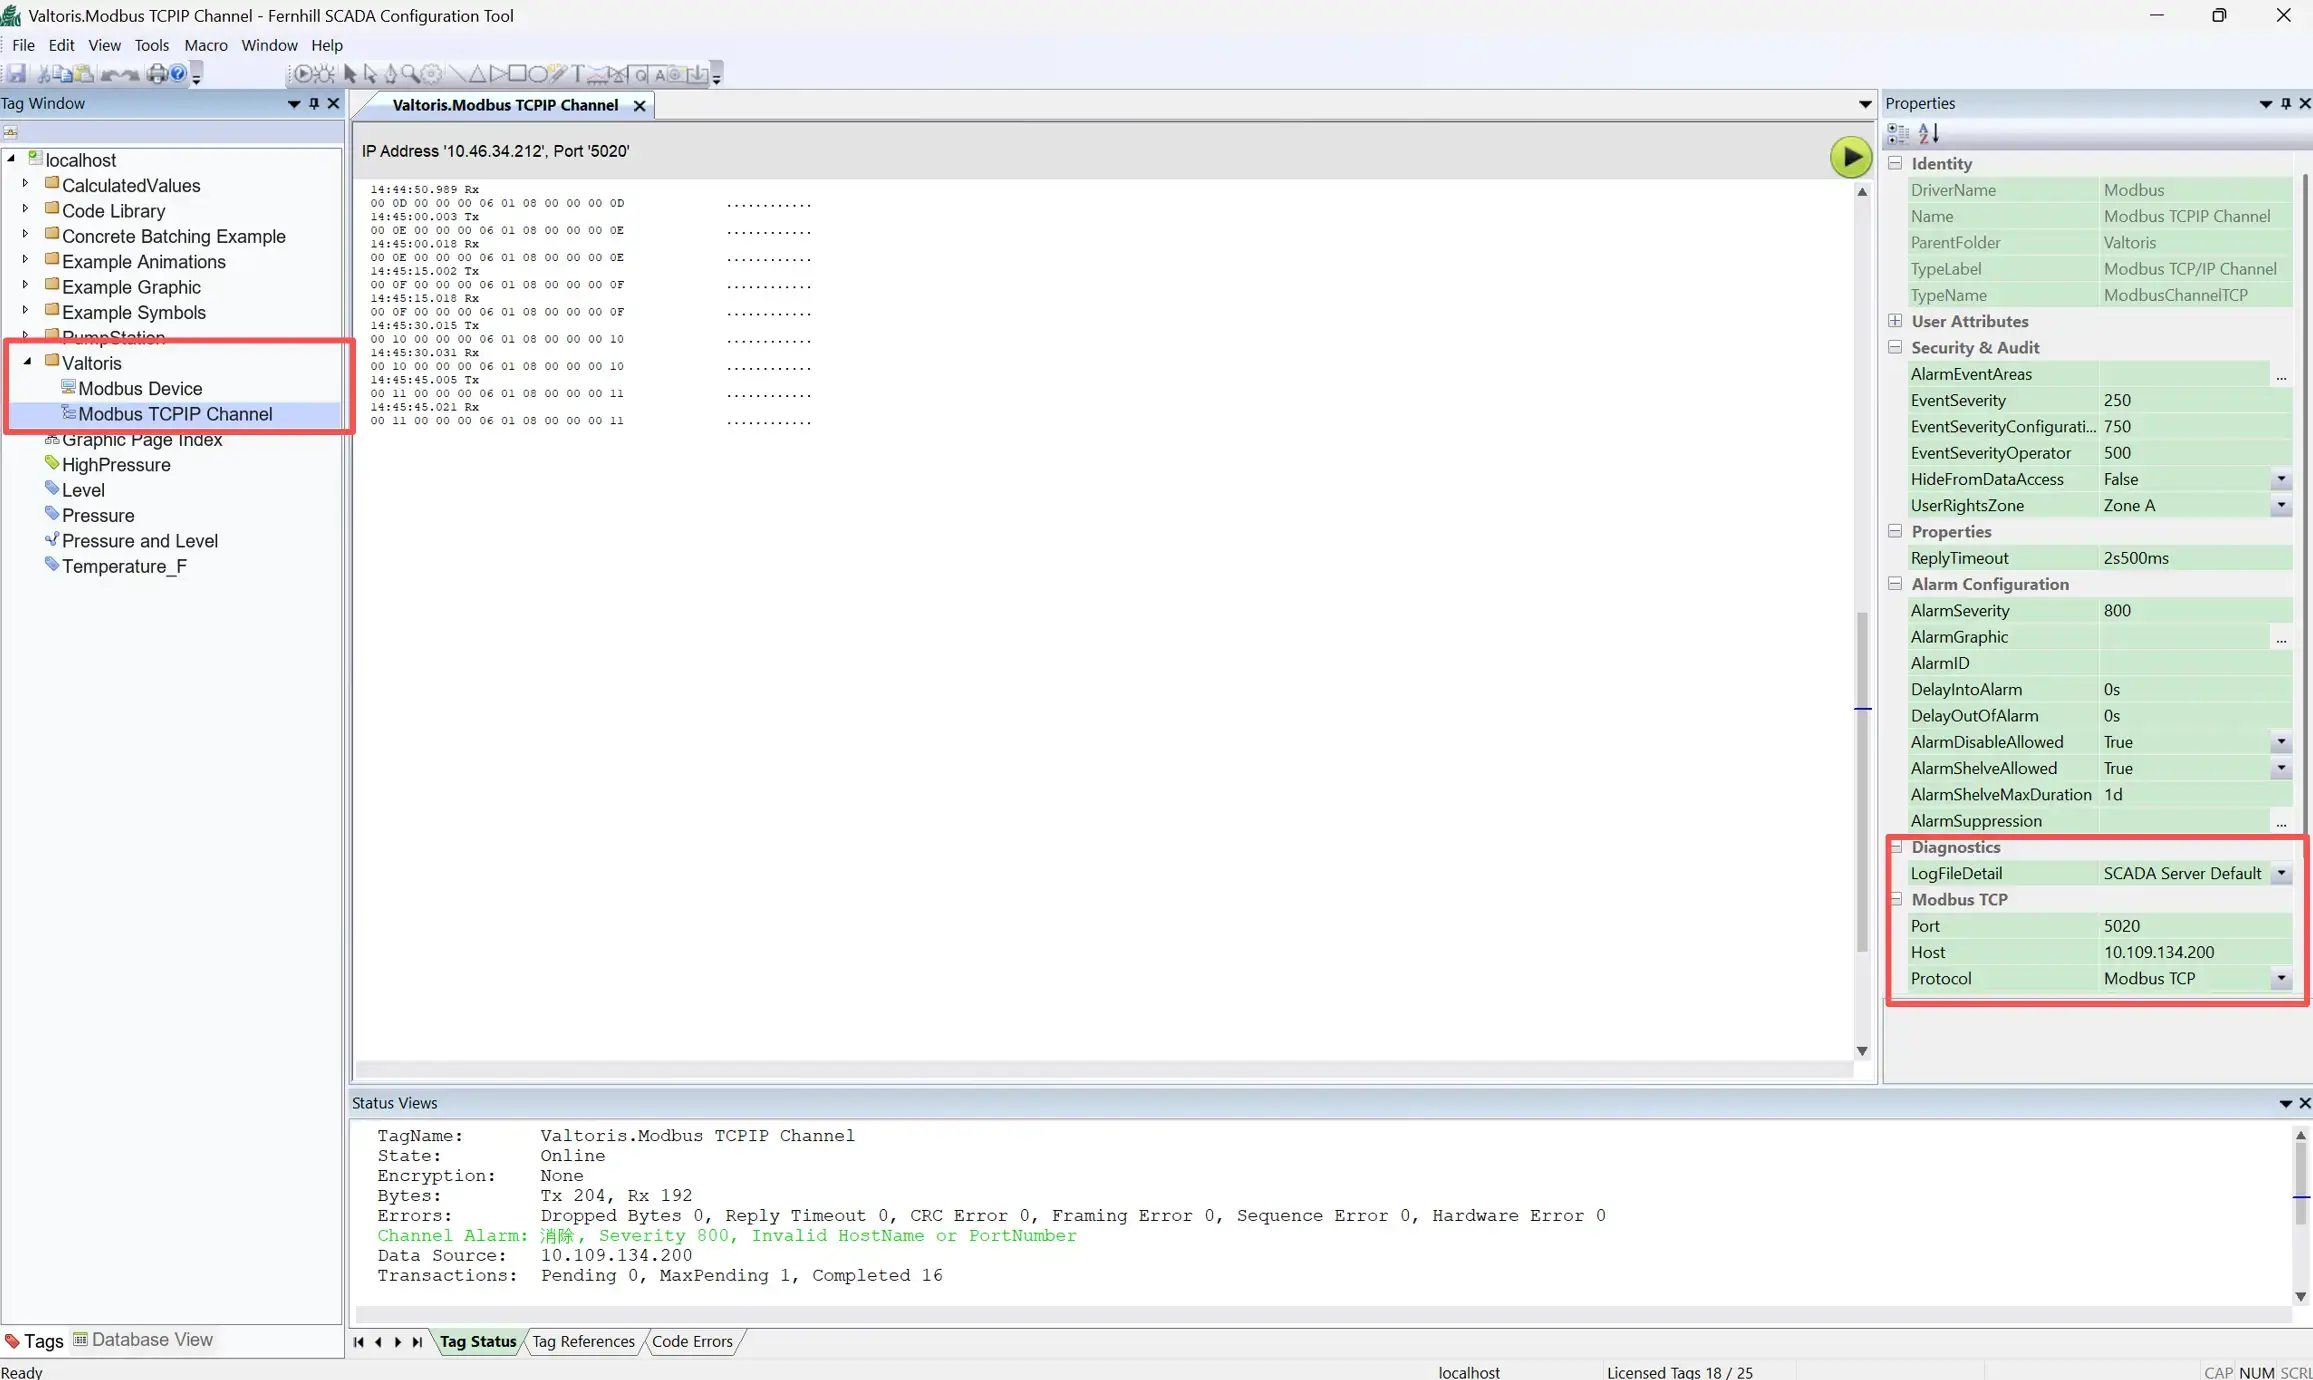Click the categorized view icon in Properties
The height and width of the screenshot is (1380, 2313).
click(x=1897, y=133)
